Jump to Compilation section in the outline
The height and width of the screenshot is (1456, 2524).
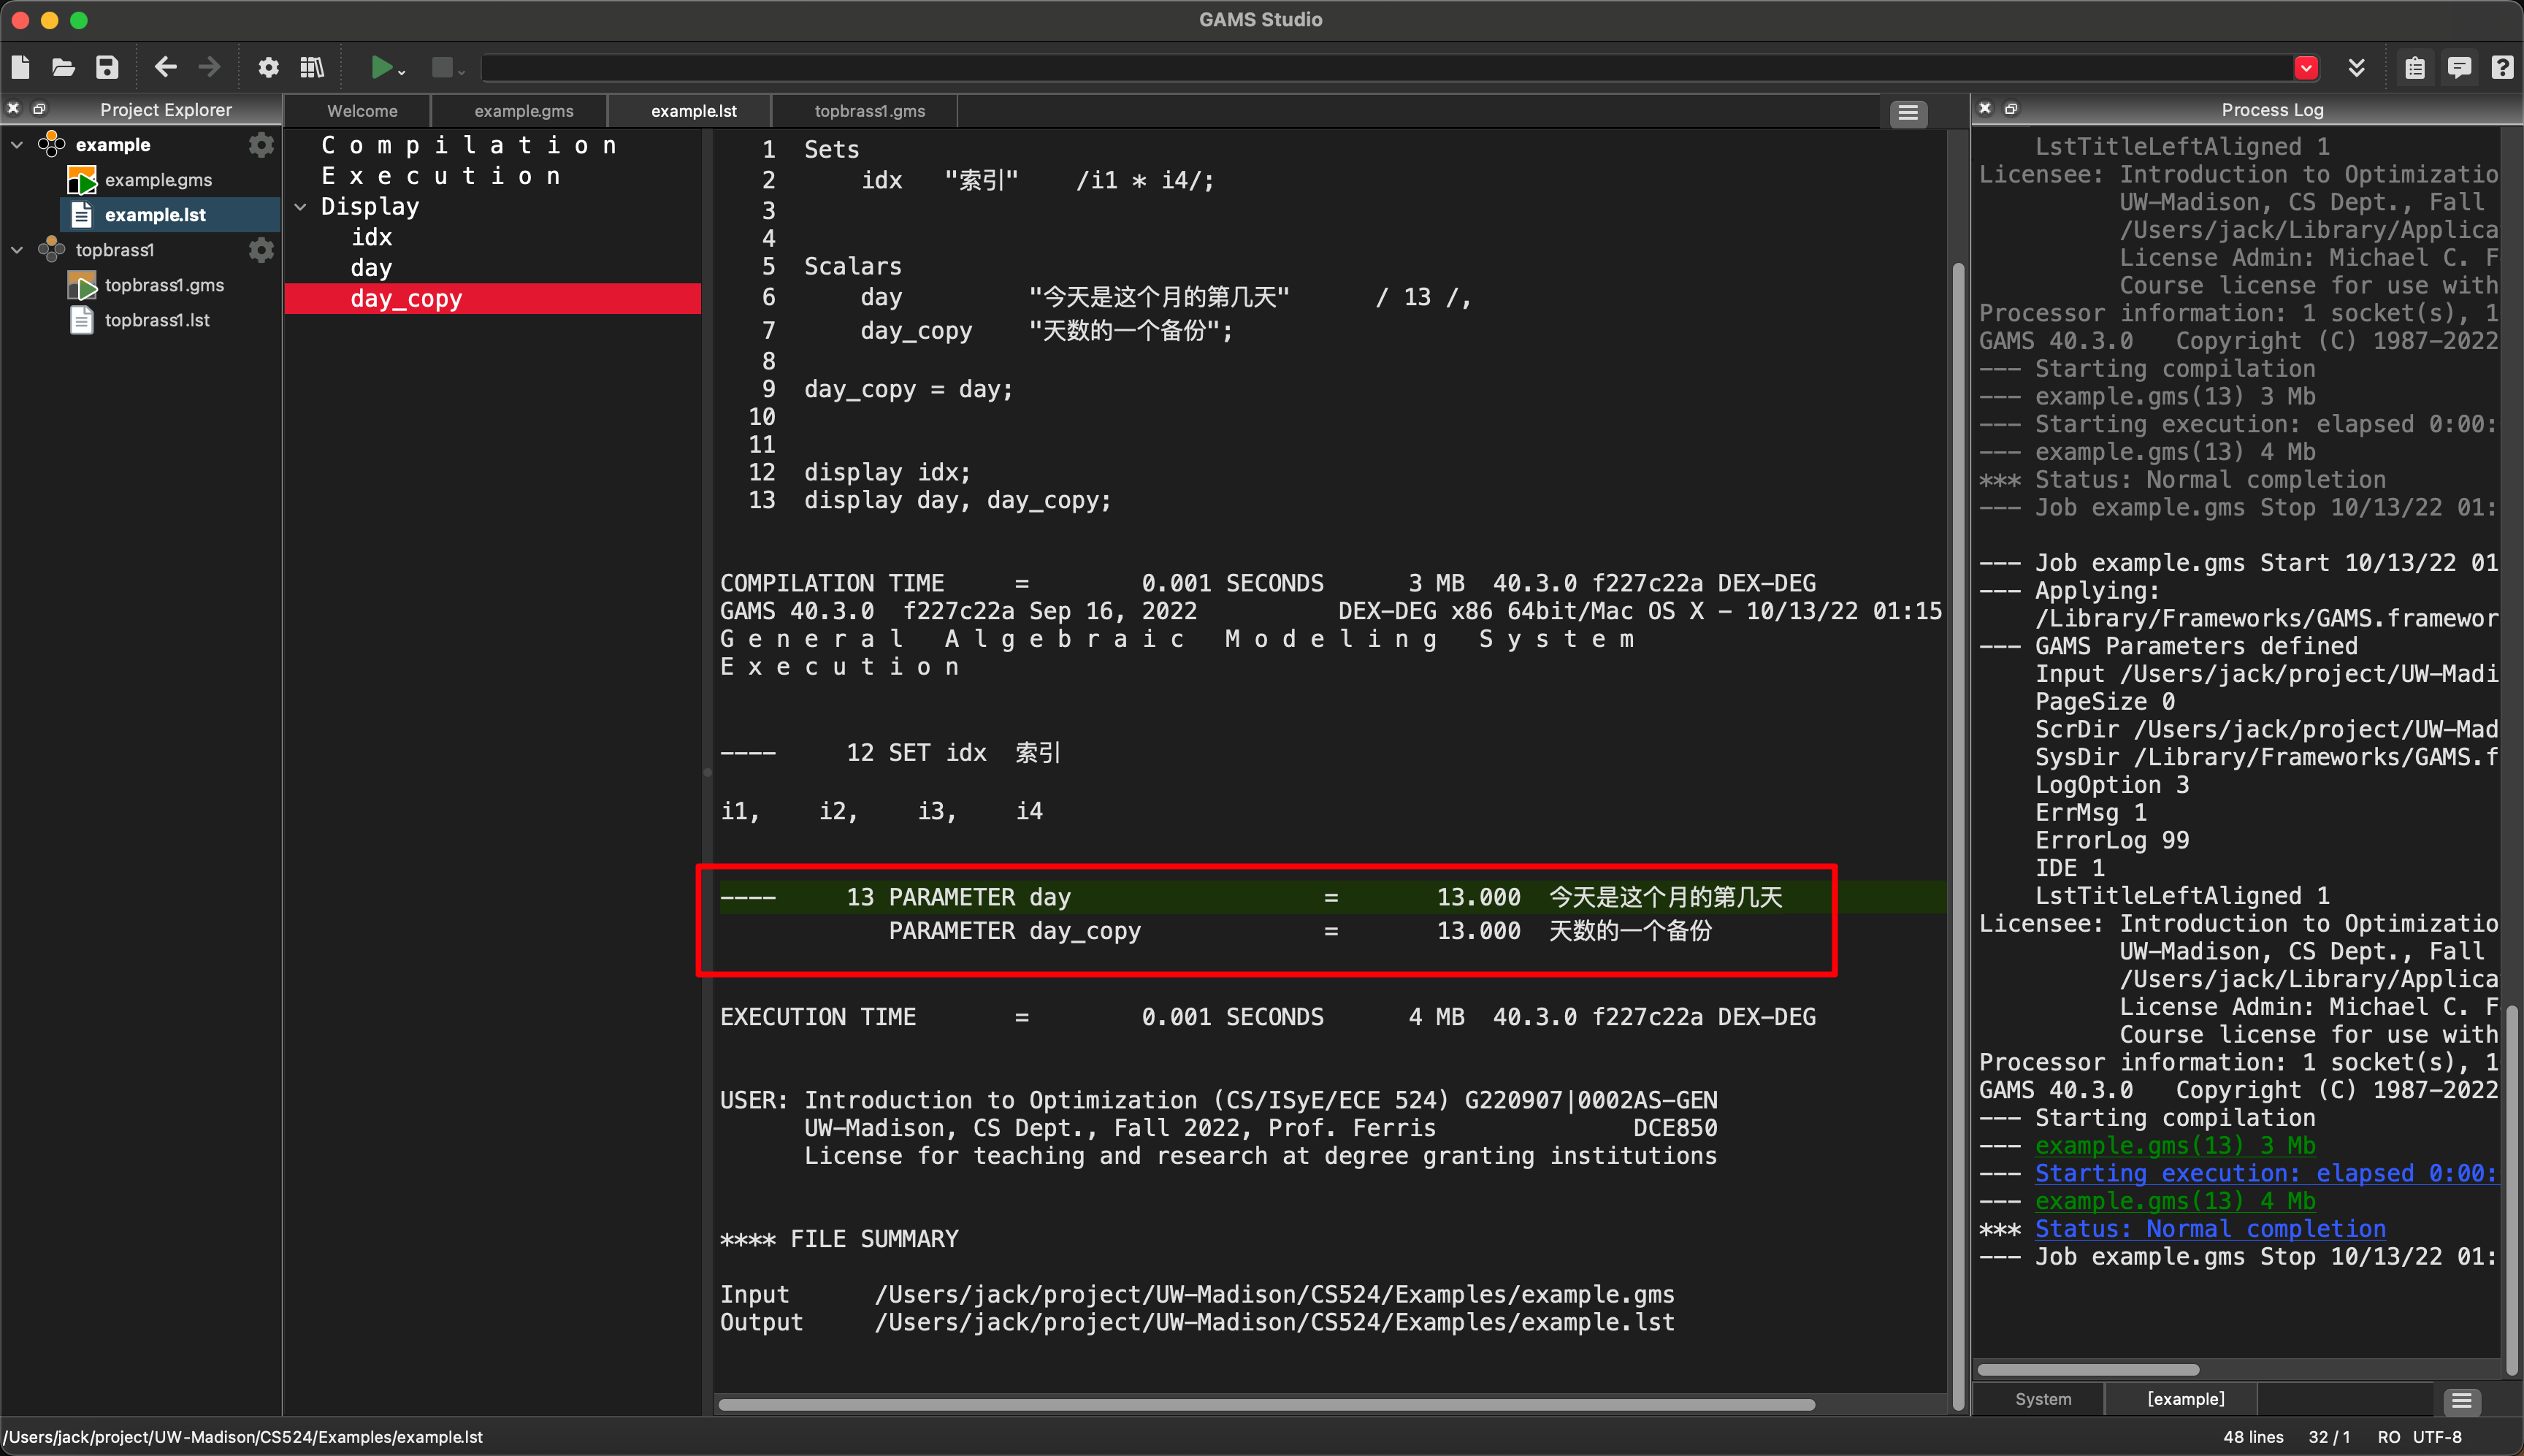tap(469, 145)
